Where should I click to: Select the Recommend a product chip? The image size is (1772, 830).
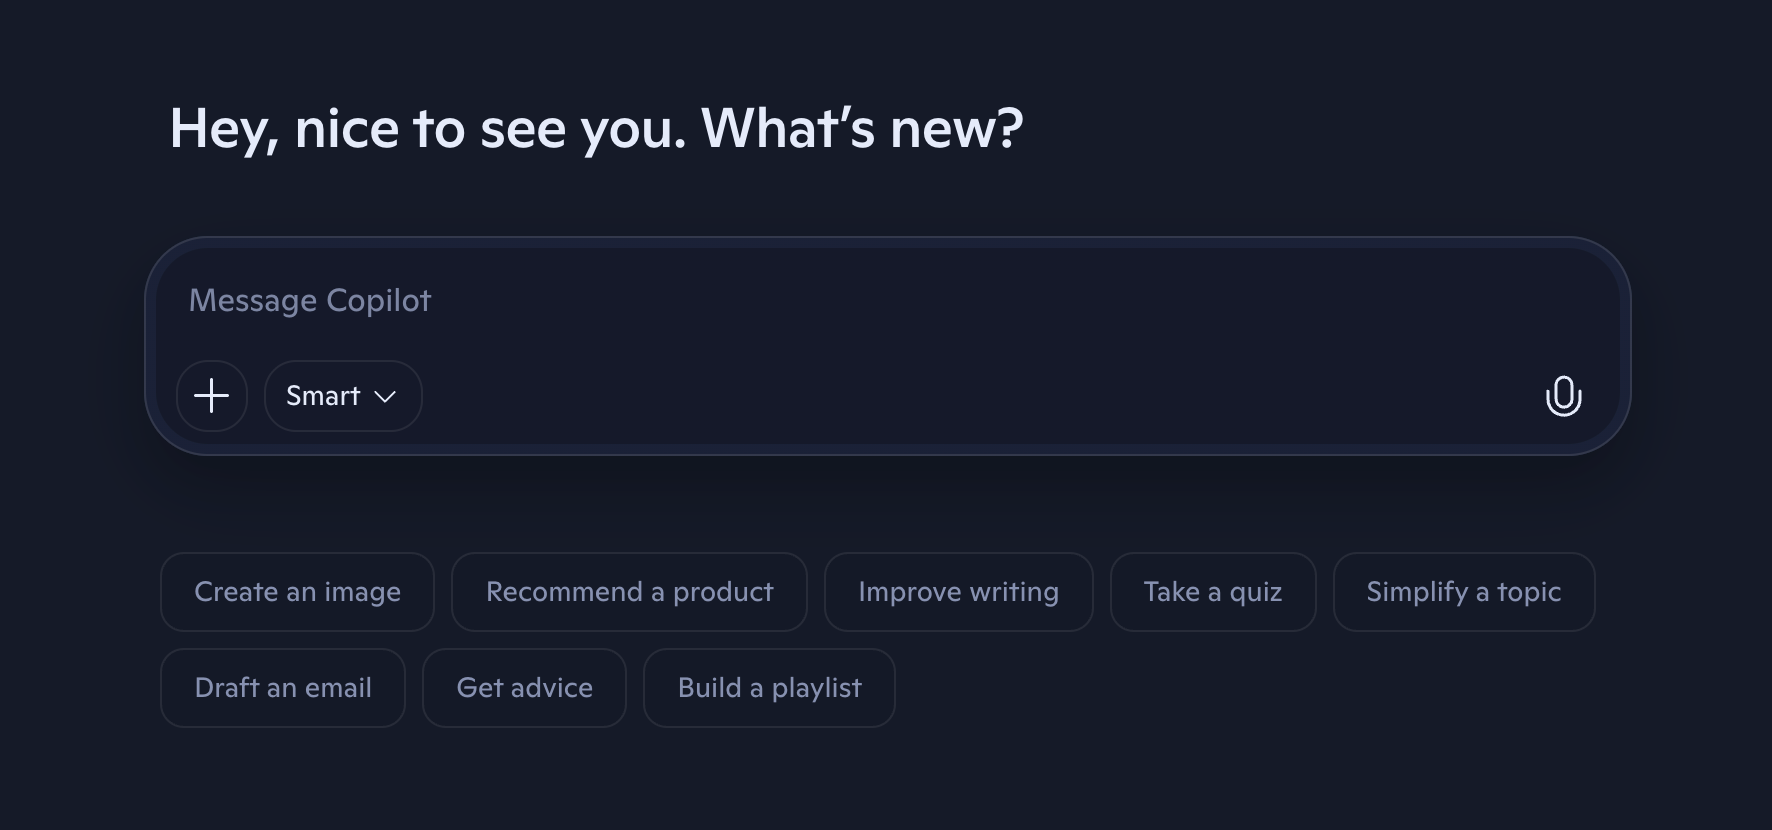click(x=629, y=592)
